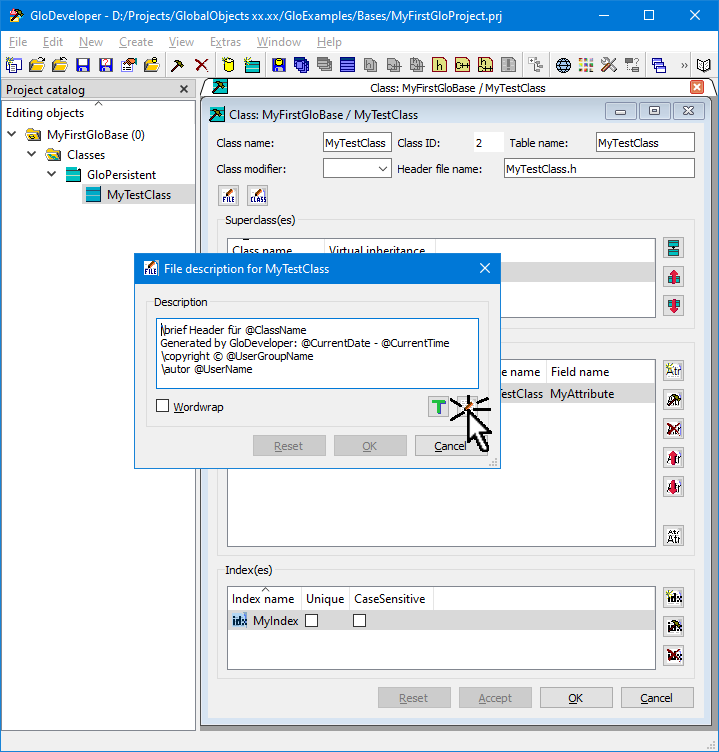719x752 pixels.
Task: Select the MyIndex row
Action: (441, 621)
